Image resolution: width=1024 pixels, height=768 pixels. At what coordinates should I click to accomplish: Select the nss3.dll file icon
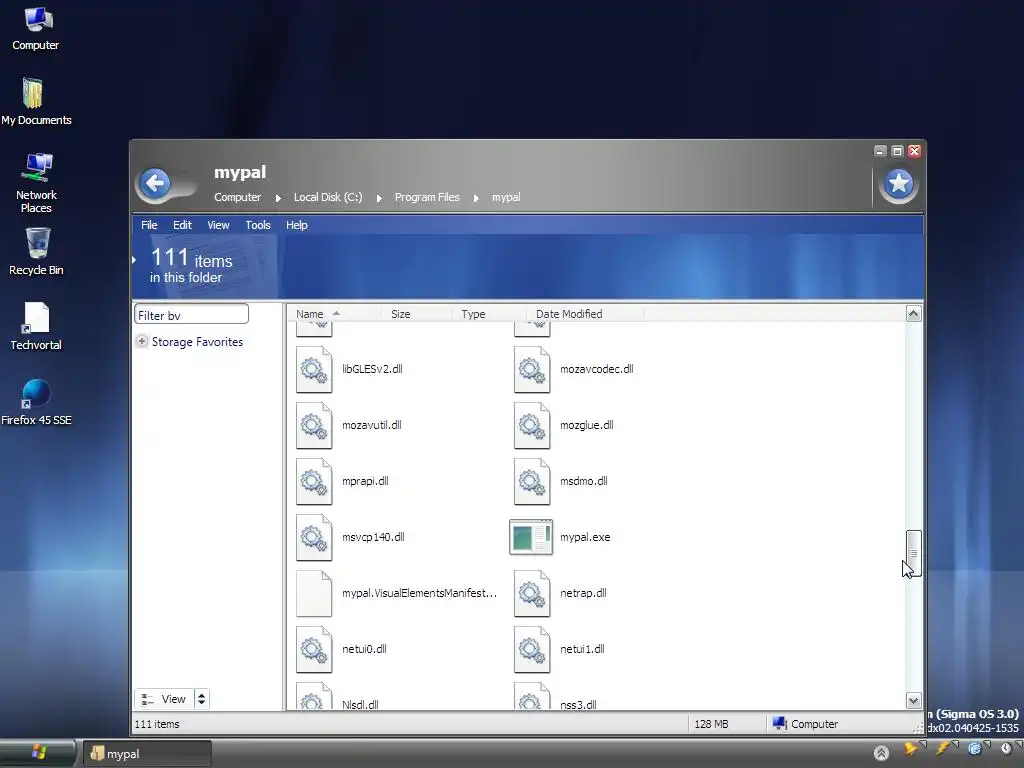[x=532, y=696]
